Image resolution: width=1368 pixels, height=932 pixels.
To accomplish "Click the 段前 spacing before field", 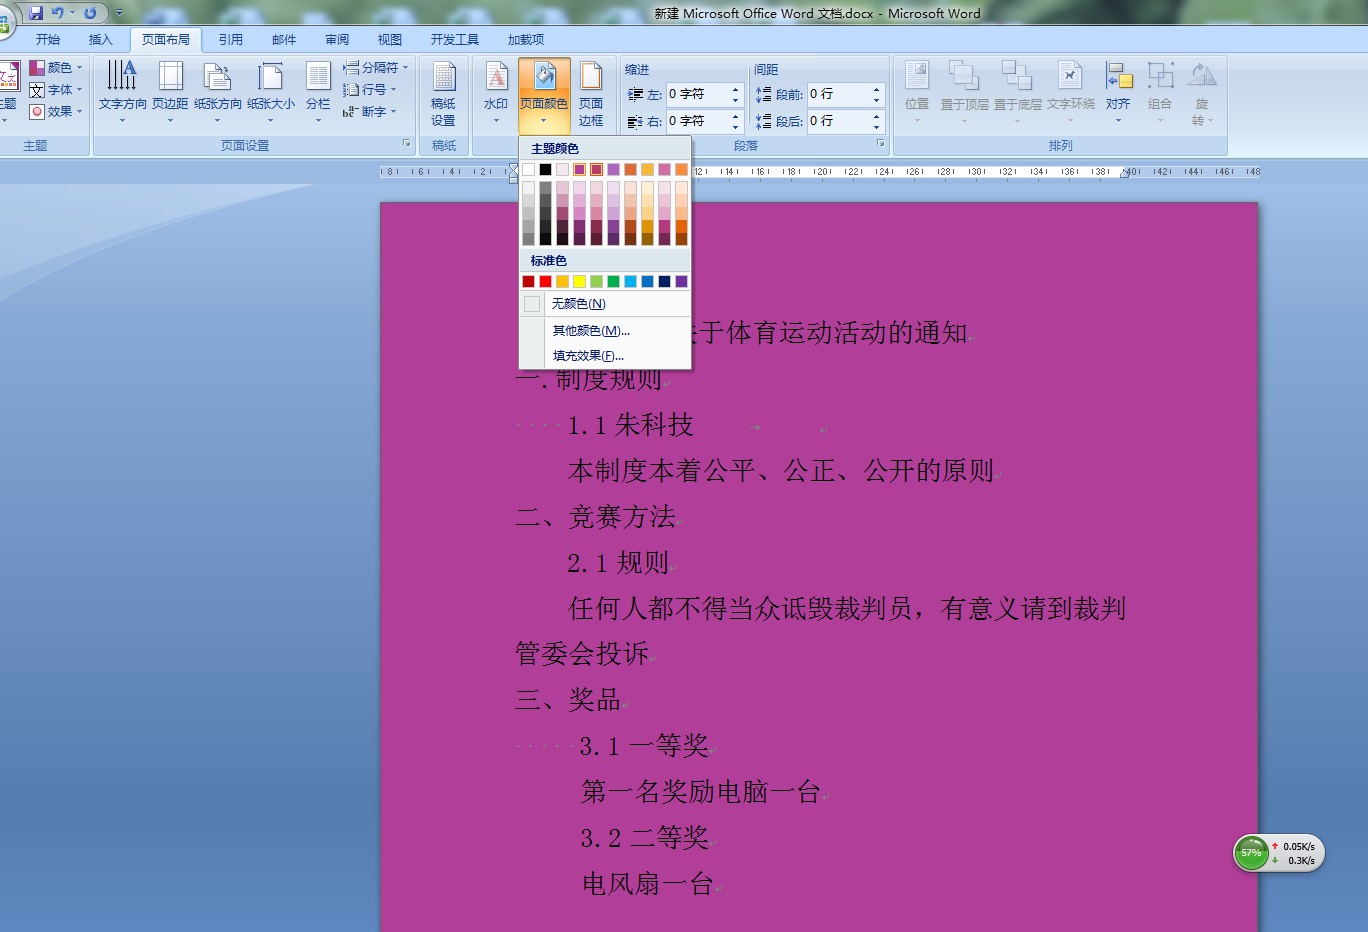I will [838, 94].
